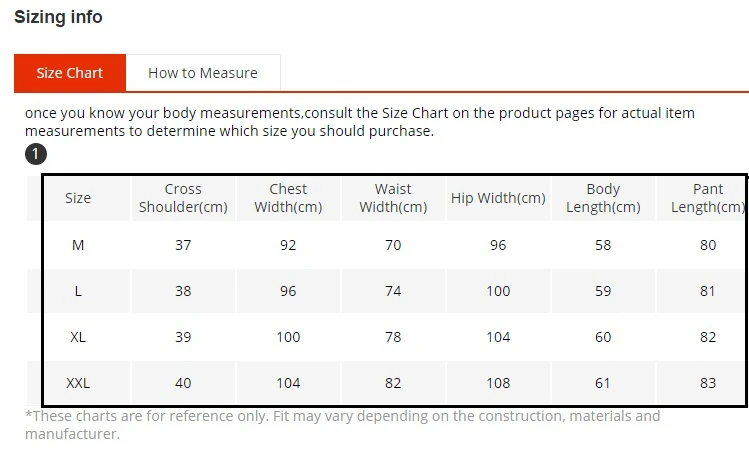Open the How to Measure tab
749x453 pixels.
click(x=203, y=73)
